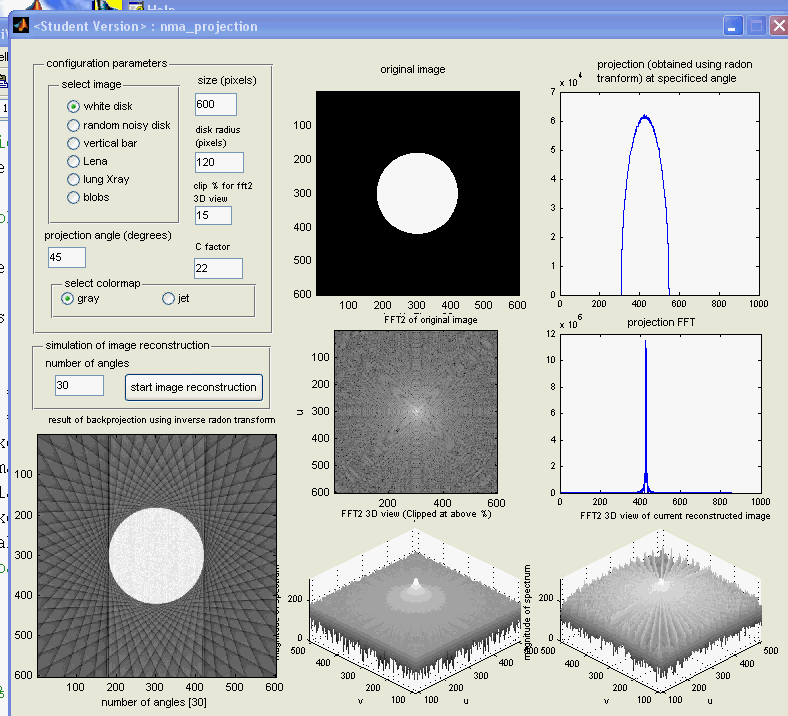Click the clip % for fft2 field
The height and width of the screenshot is (716, 788).
(213, 215)
